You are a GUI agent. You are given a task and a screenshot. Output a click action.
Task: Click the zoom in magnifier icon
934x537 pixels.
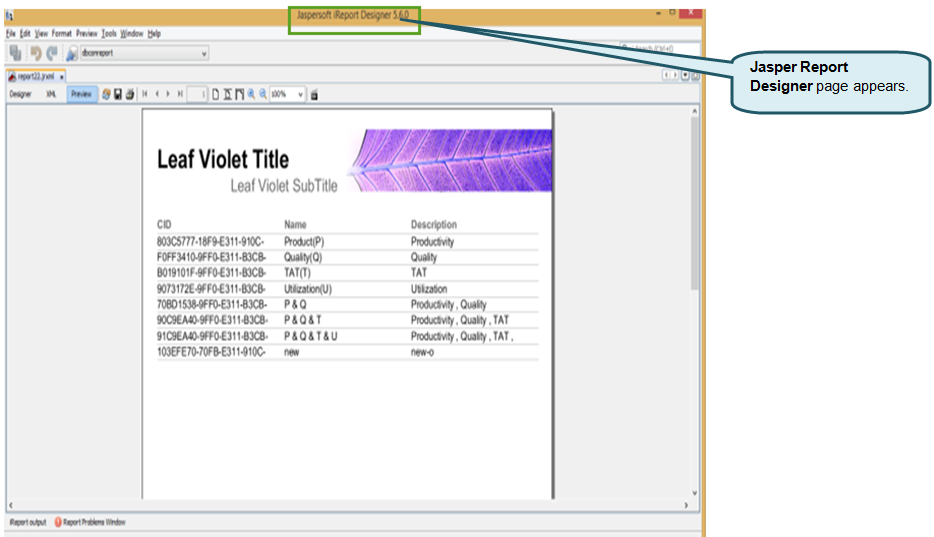[251, 94]
